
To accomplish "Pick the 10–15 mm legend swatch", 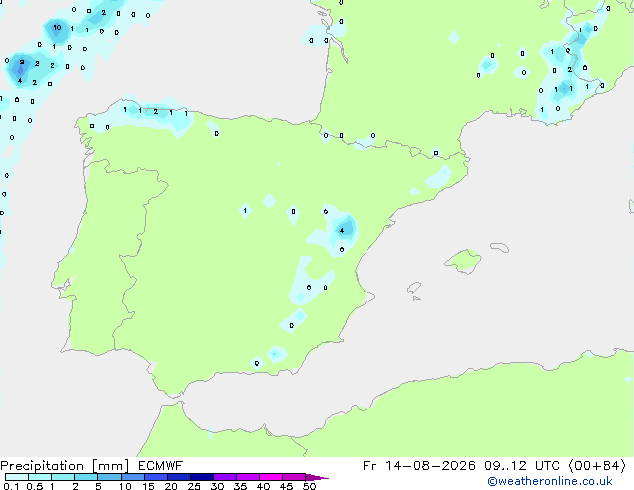I will (x=133, y=477).
